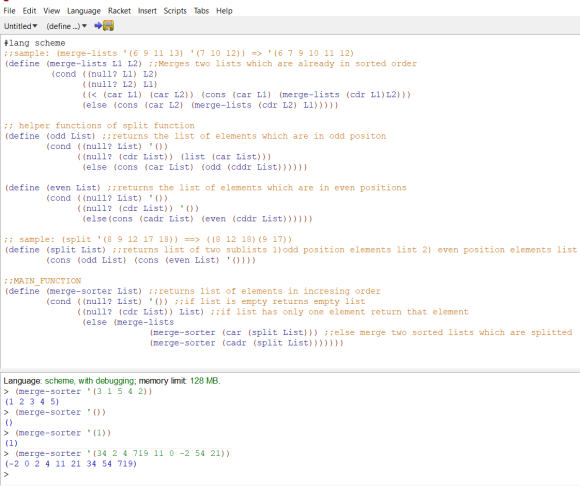Viewport: 580px width, 486px height.
Task: Open the Racket menu
Action: 119,11
